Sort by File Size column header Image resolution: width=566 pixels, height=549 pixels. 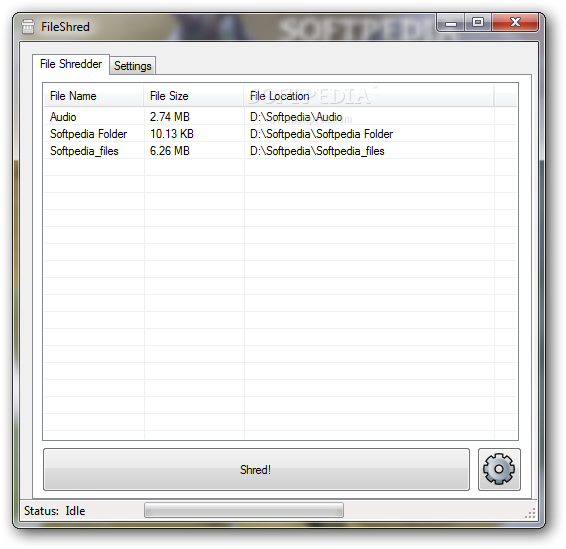coord(194,96)
